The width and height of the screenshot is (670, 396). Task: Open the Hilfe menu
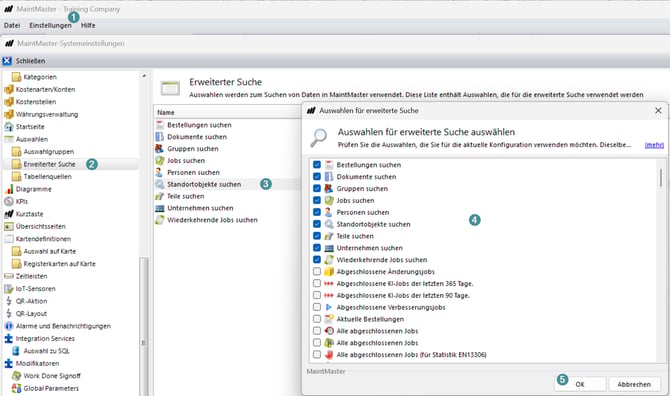[x=88, y=25]
